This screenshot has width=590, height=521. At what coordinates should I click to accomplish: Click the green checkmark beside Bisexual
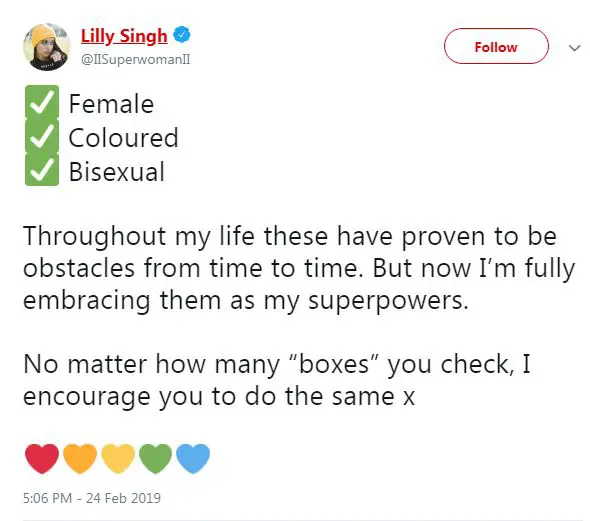tap(42, 170)
